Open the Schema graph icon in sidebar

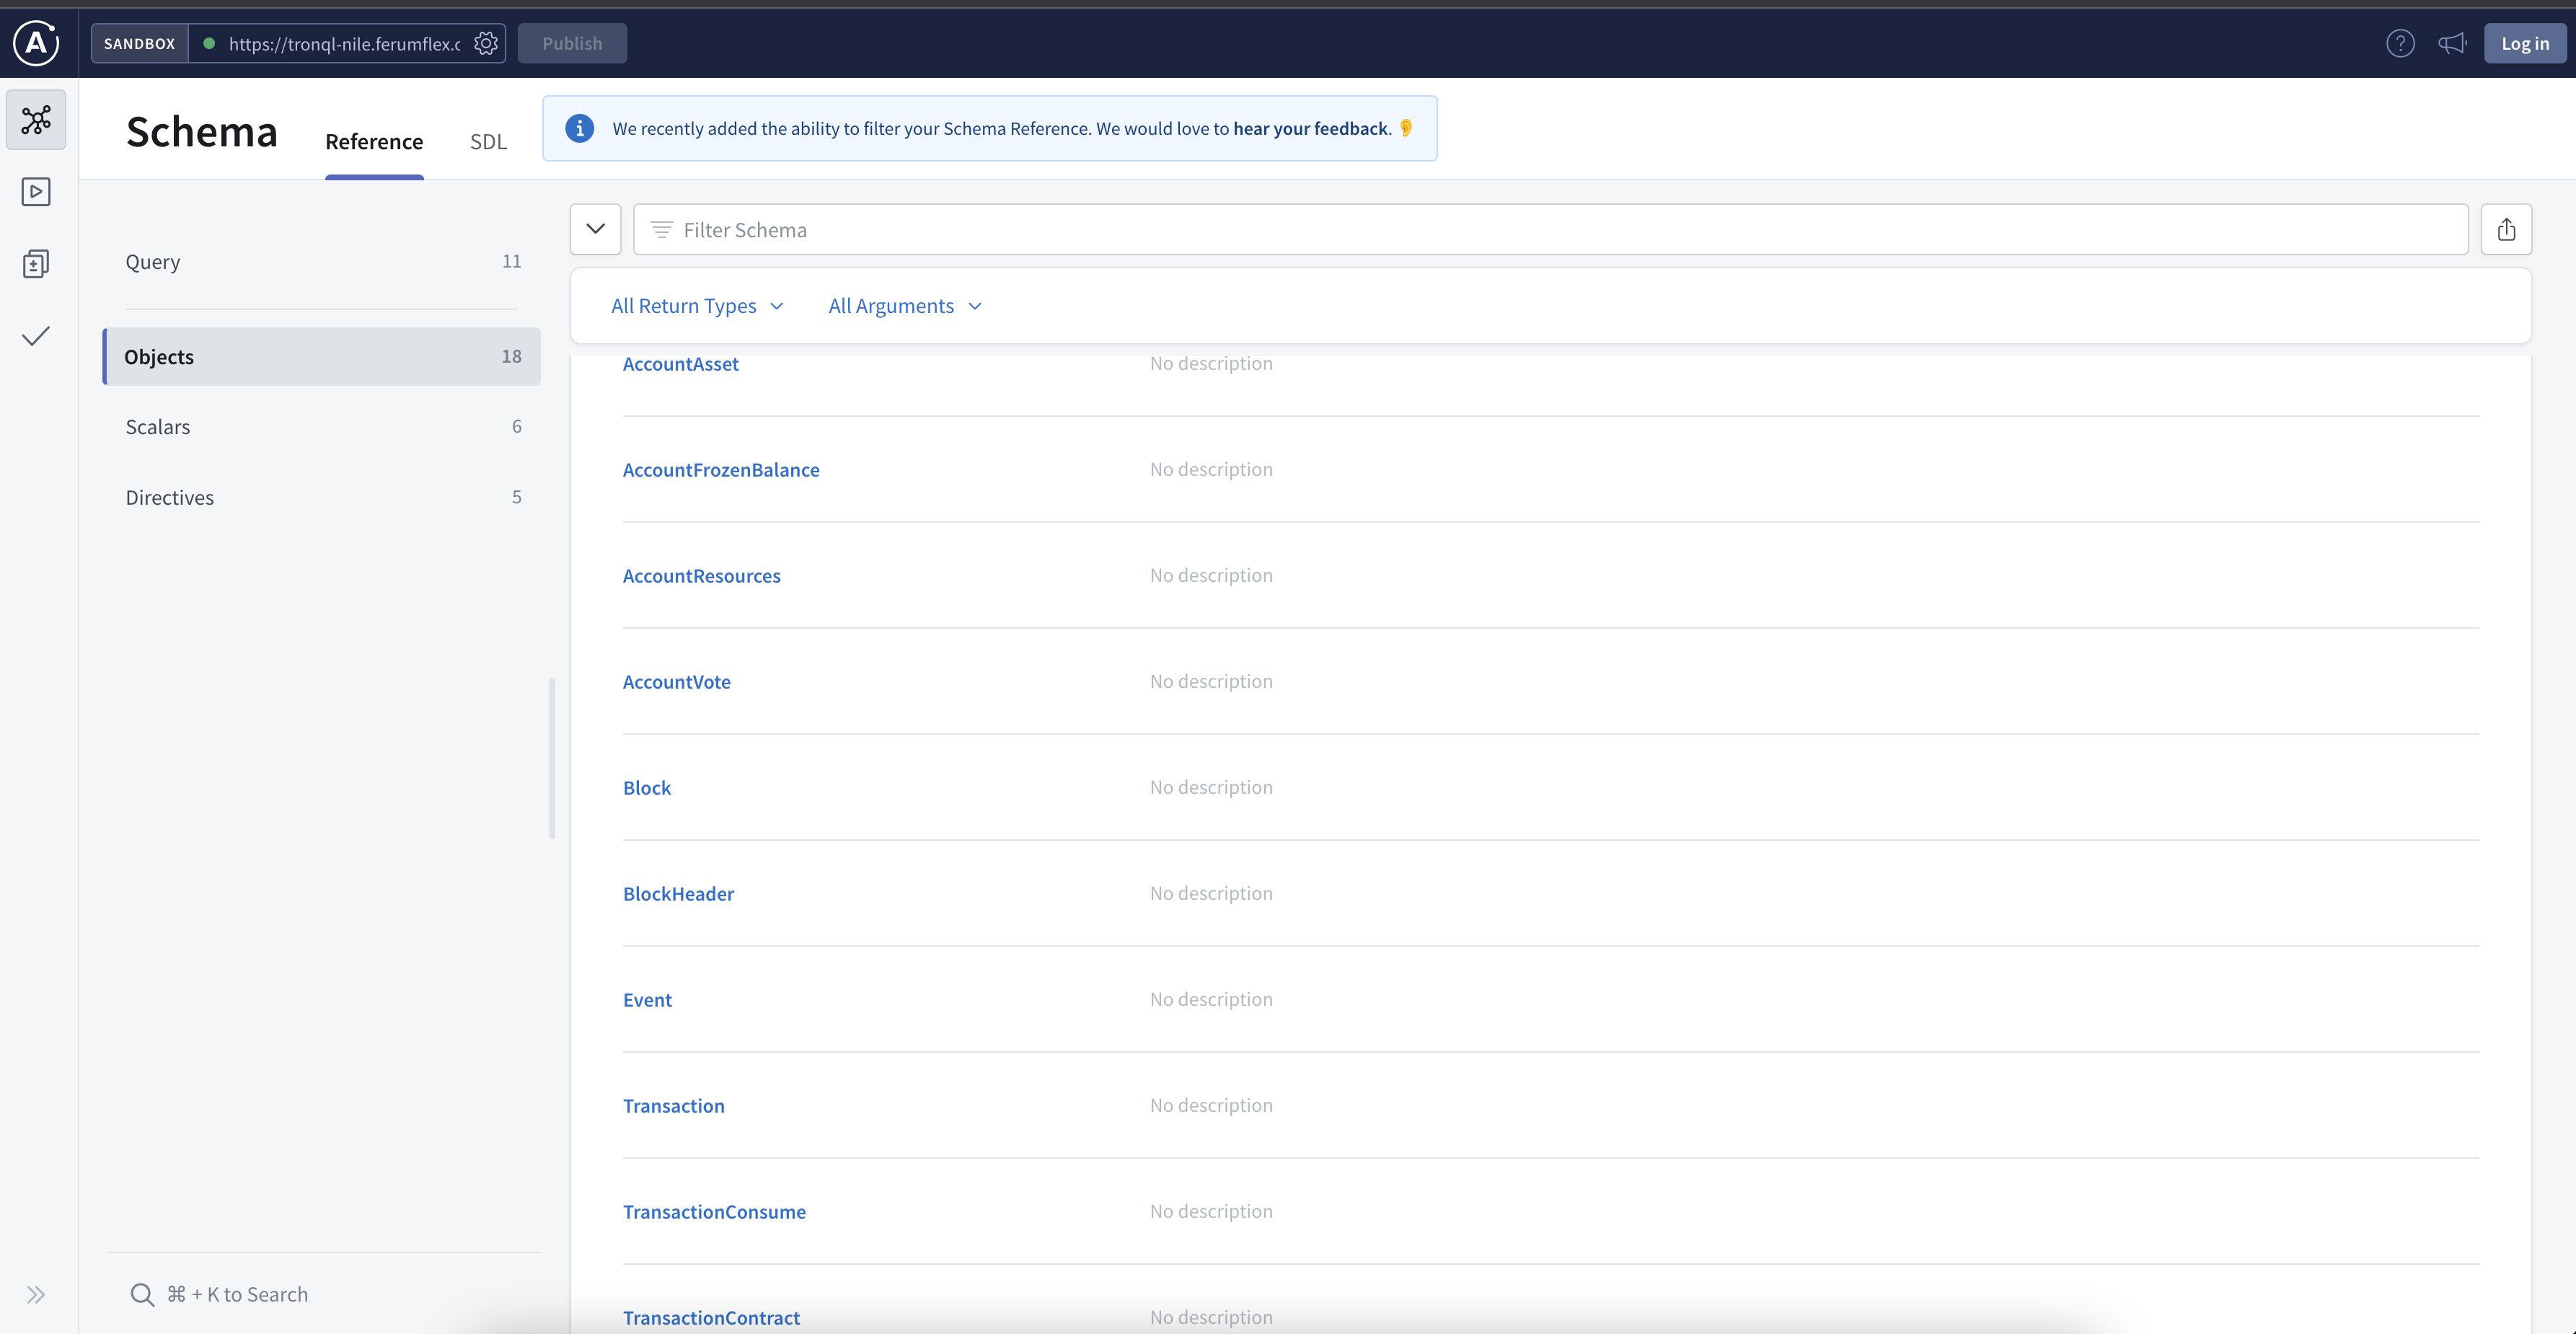(x=36, y=120)
